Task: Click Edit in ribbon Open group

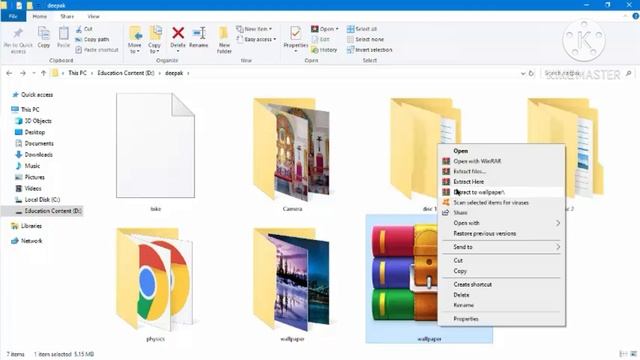Action: point(321,39)
